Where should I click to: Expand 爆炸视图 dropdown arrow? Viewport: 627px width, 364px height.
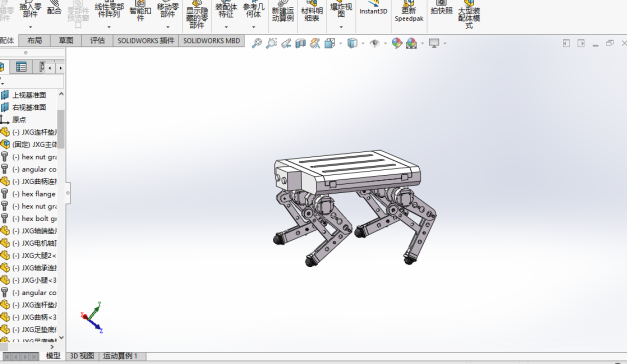[x=341, y=27]
